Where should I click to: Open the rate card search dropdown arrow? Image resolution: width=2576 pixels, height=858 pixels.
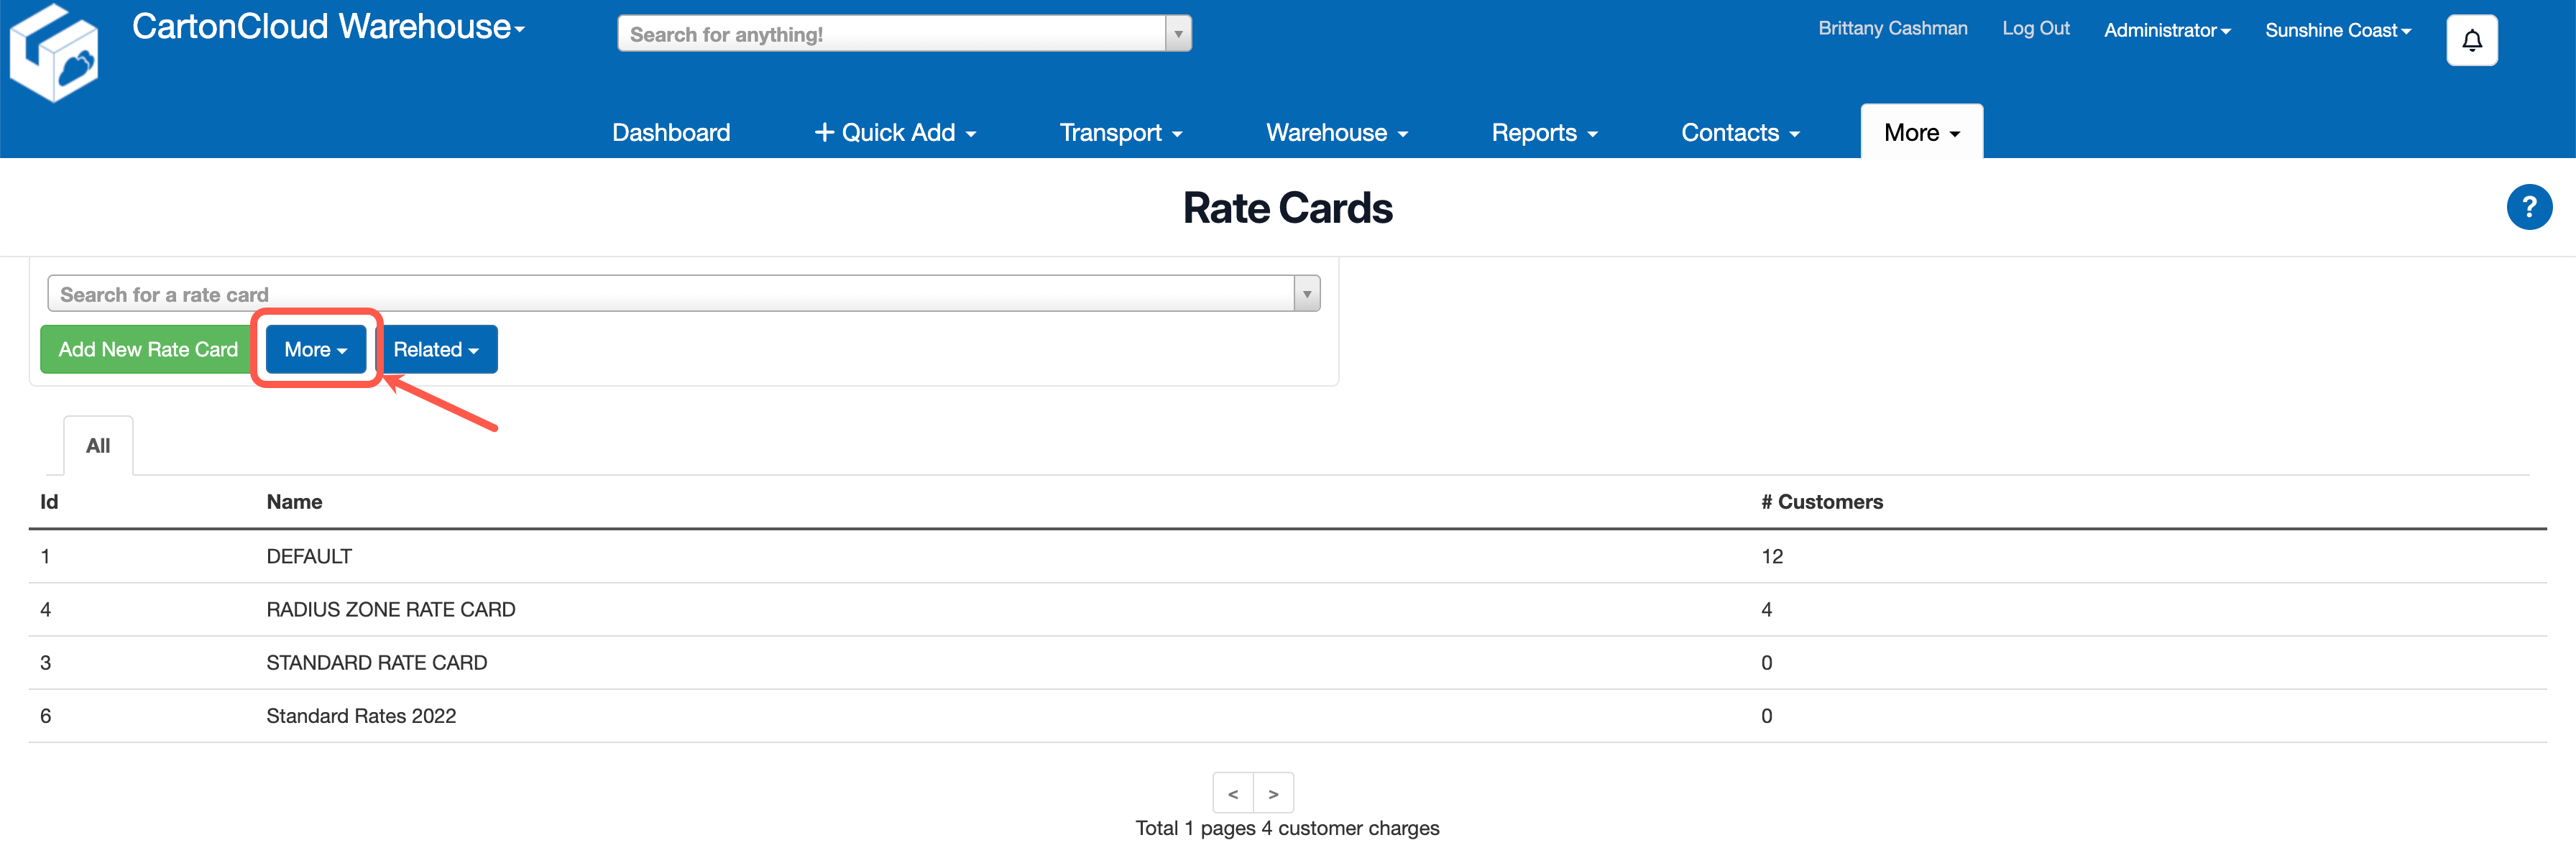pyautogui.click(x=1307, y=293)
